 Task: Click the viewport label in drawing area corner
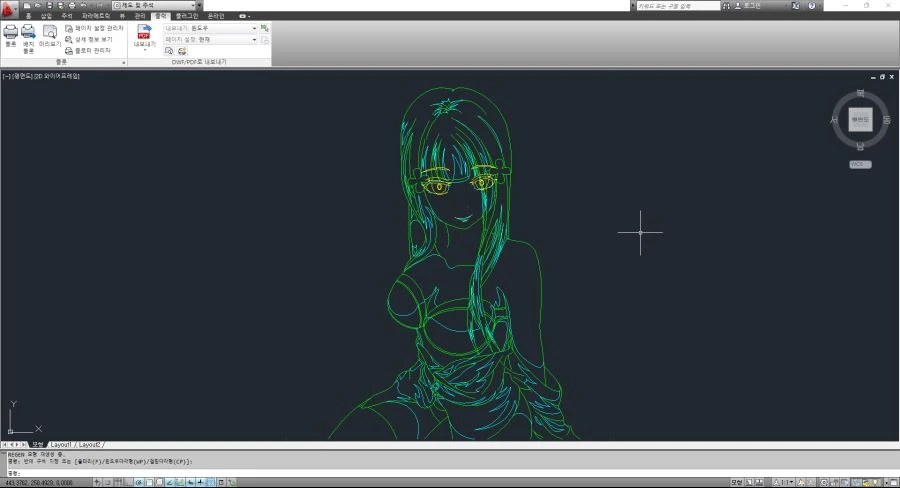pos(41,76)
